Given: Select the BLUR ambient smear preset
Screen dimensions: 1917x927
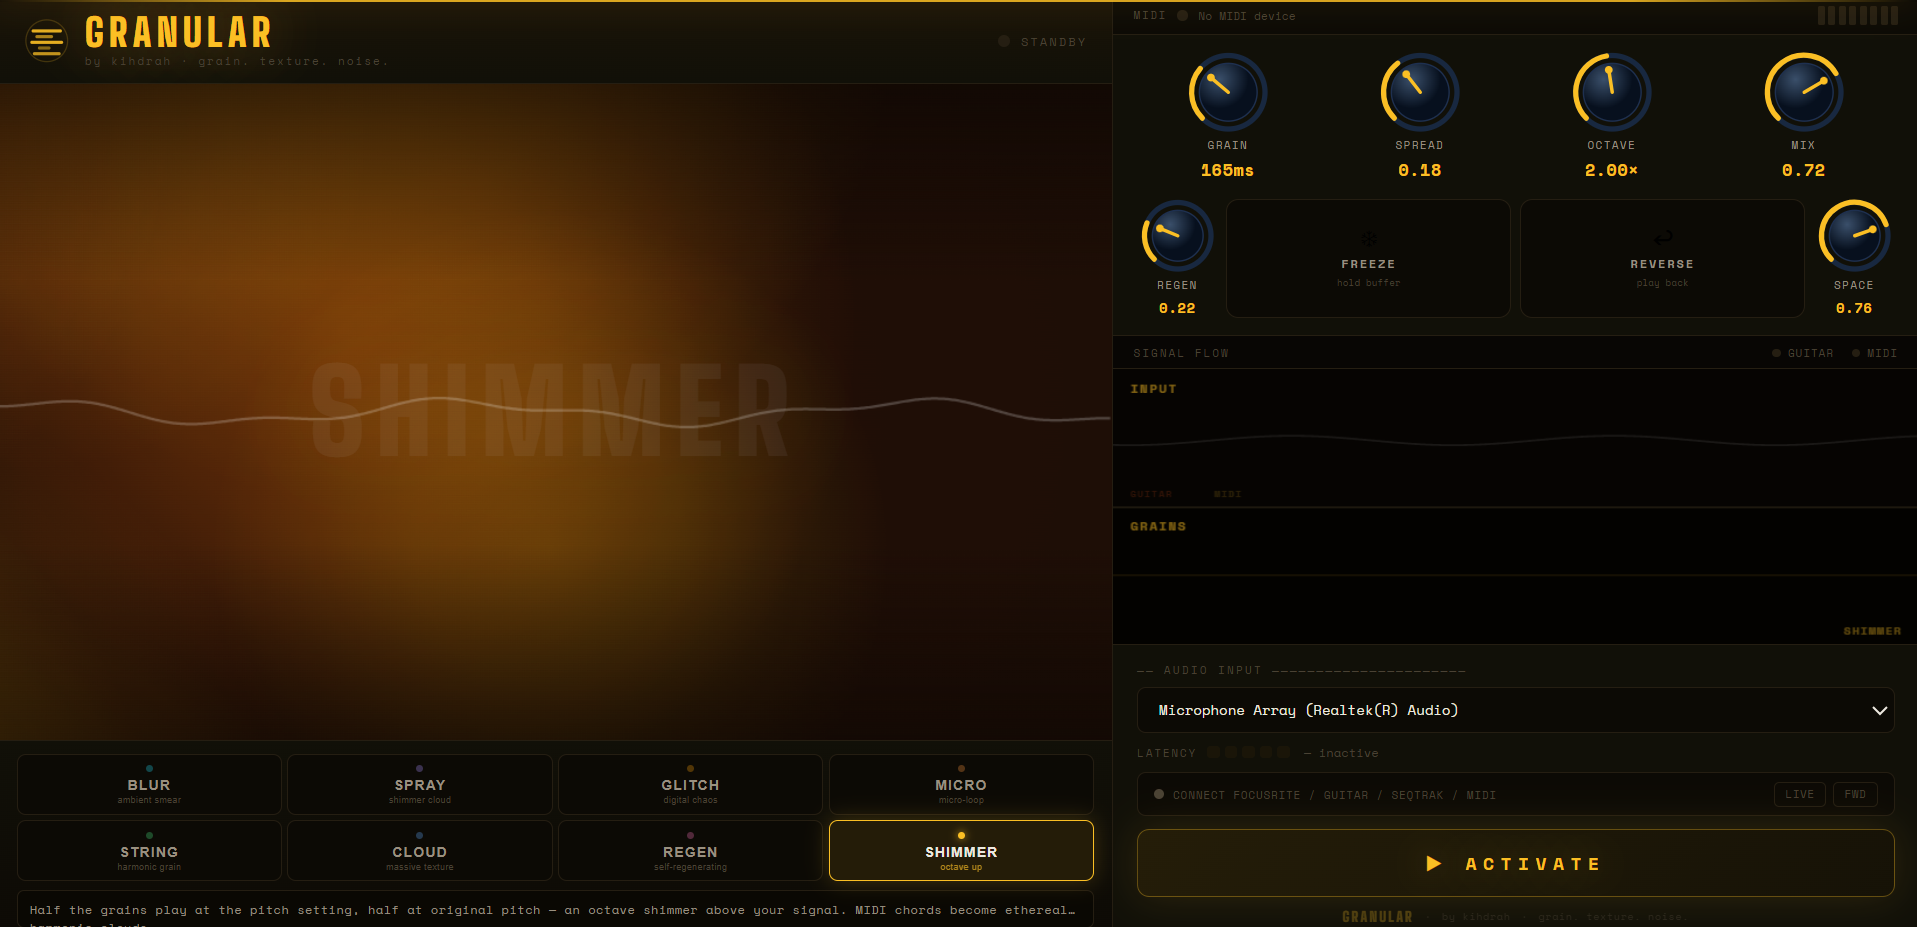Looking at the screenshot, I should (149, 785).
